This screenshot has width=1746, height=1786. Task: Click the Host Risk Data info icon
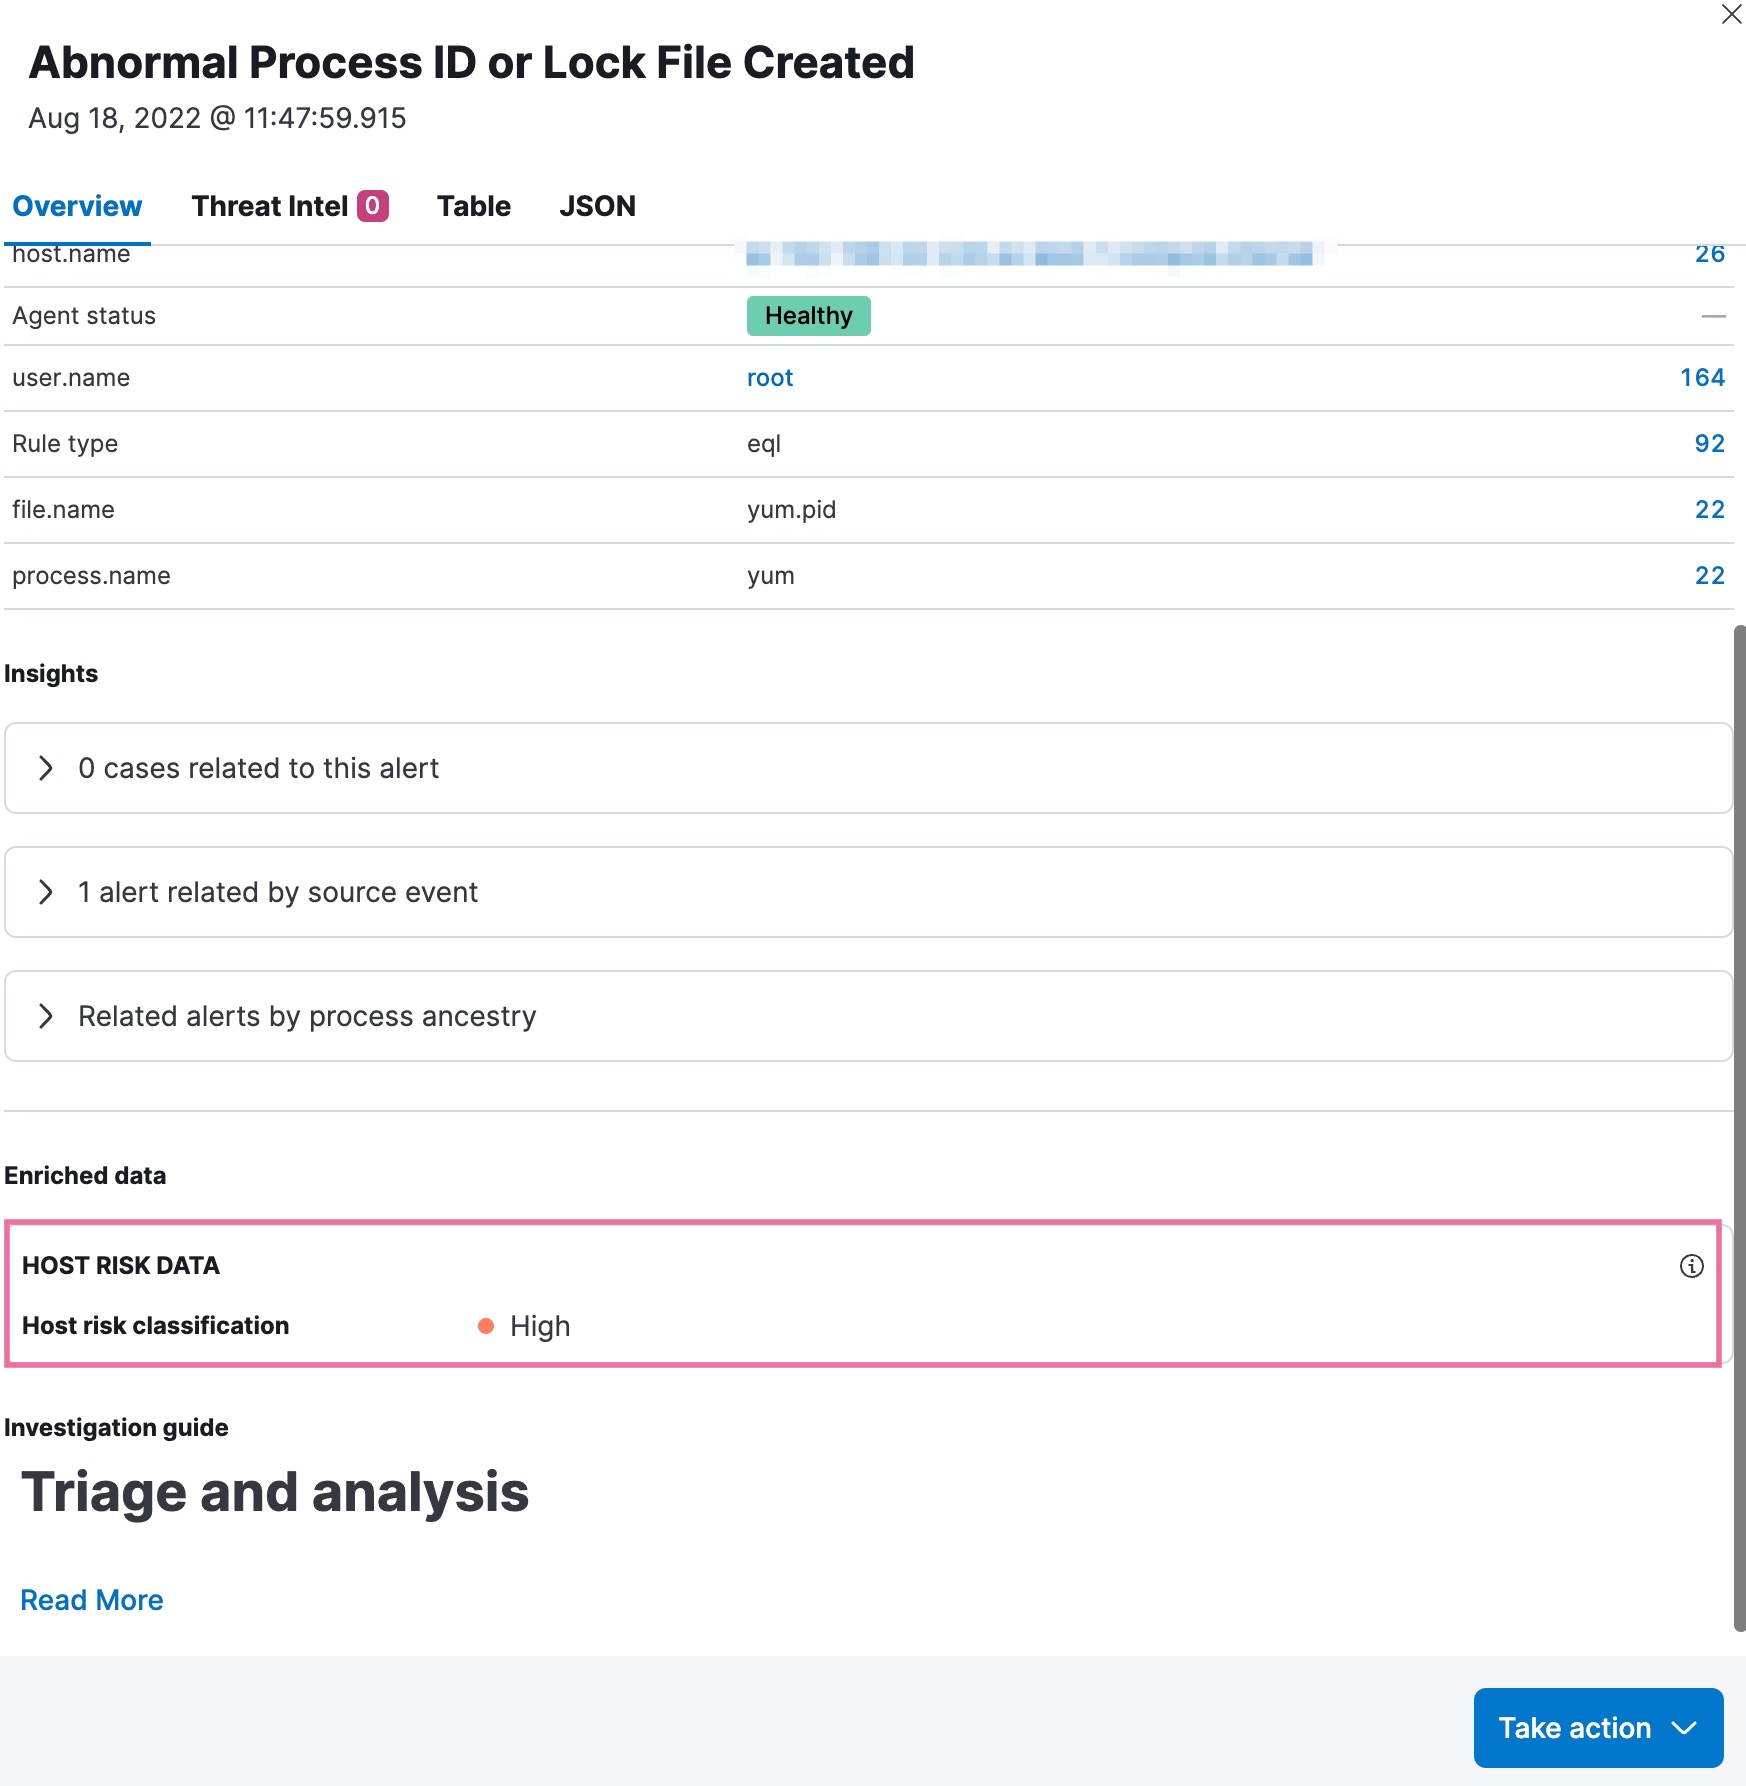click(x=1691, y=1266)
